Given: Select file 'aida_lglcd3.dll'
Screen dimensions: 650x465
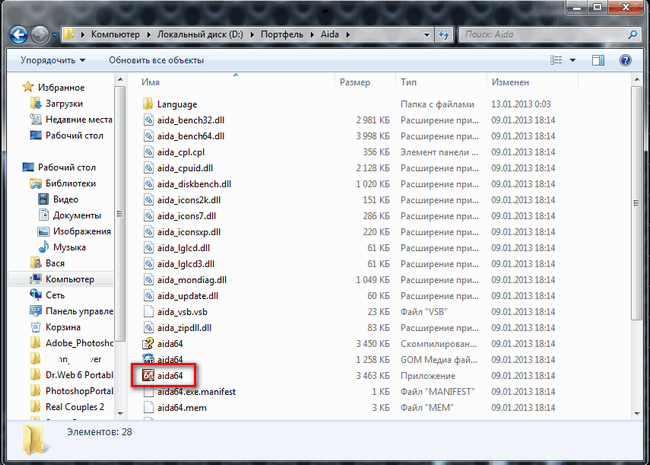Looking at the screenshot, I should pos(186,264).
